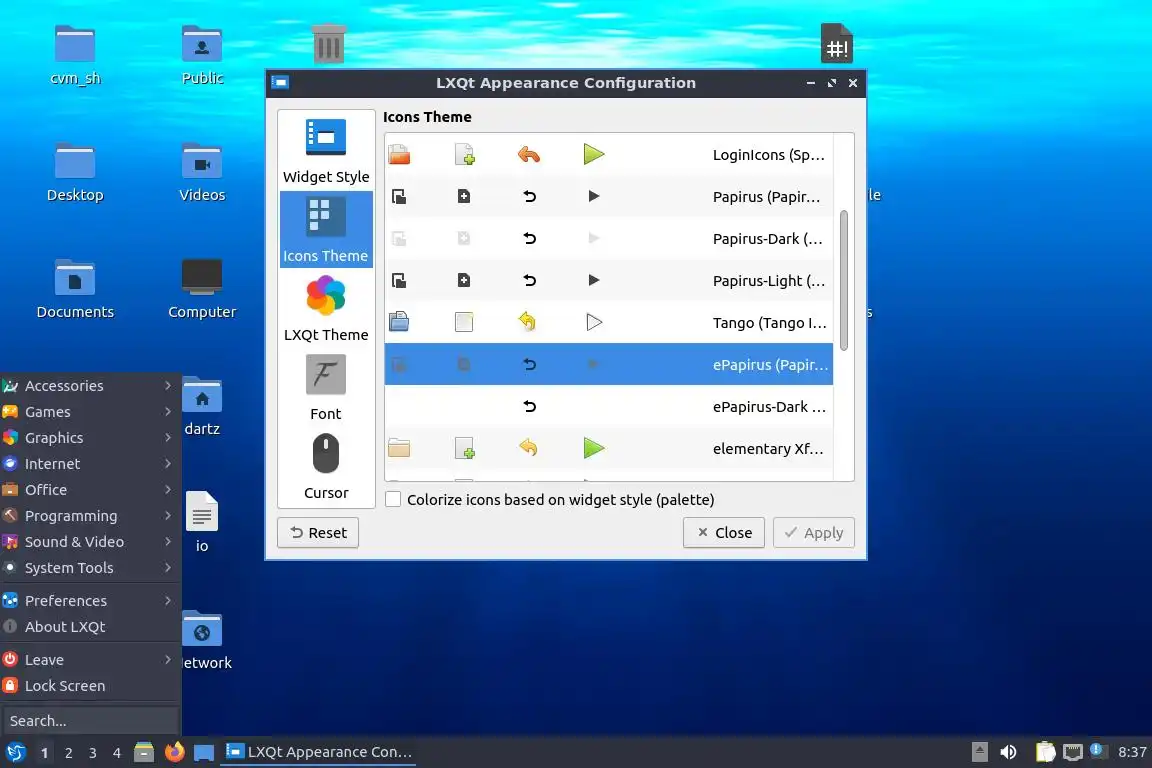Choose the Papirus-Light icon theme

click(608, 280)
